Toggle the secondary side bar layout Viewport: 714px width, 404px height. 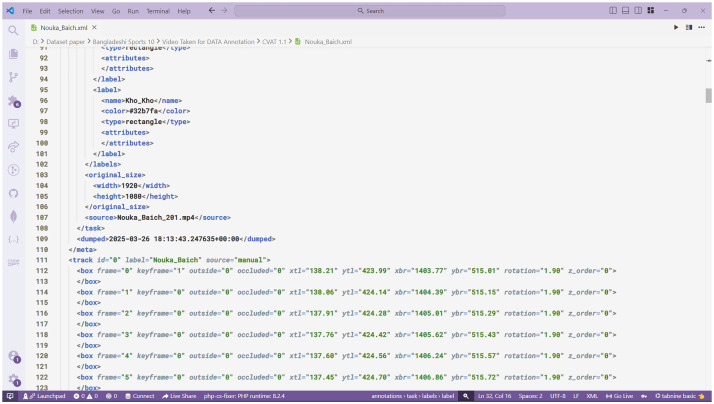(638, 10)
